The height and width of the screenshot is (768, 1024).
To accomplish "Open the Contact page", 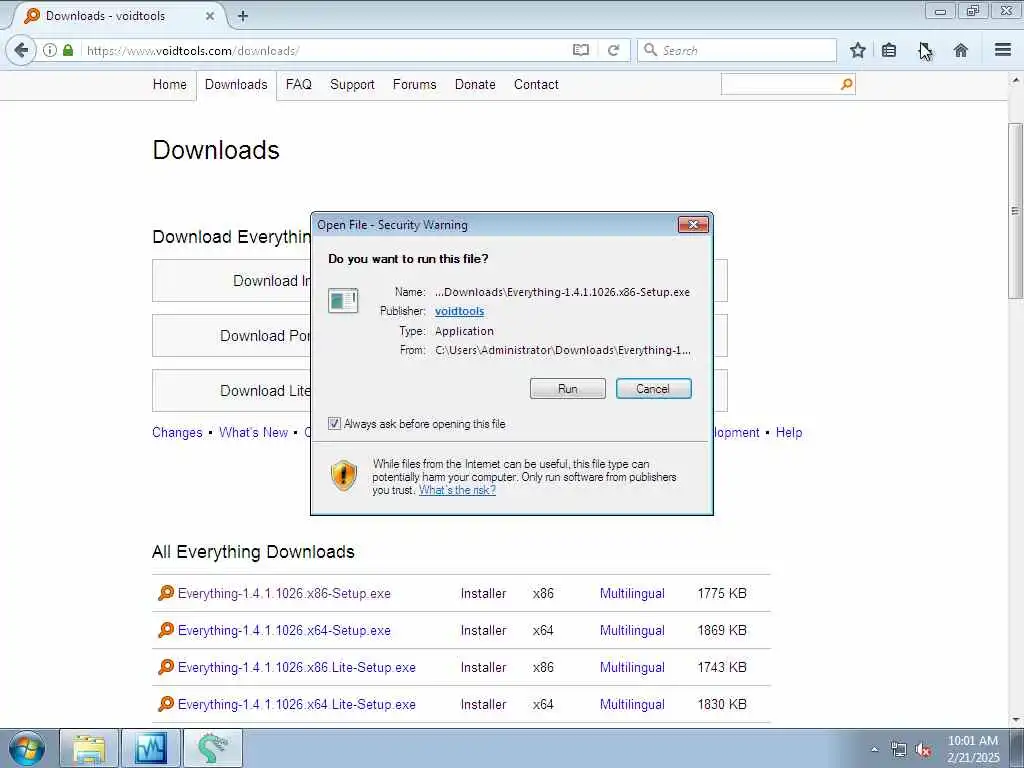I will pos(536,84).
